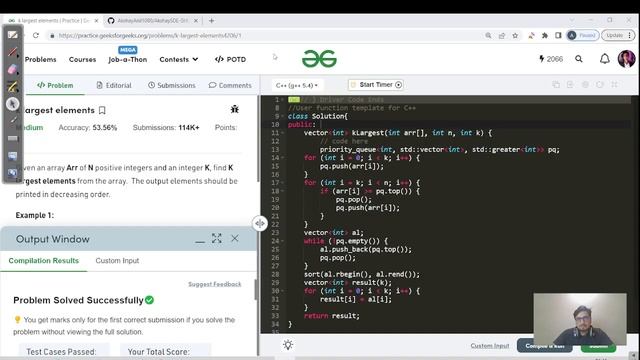
Task: Switch to the Problem tab
Action: (55, 85)
